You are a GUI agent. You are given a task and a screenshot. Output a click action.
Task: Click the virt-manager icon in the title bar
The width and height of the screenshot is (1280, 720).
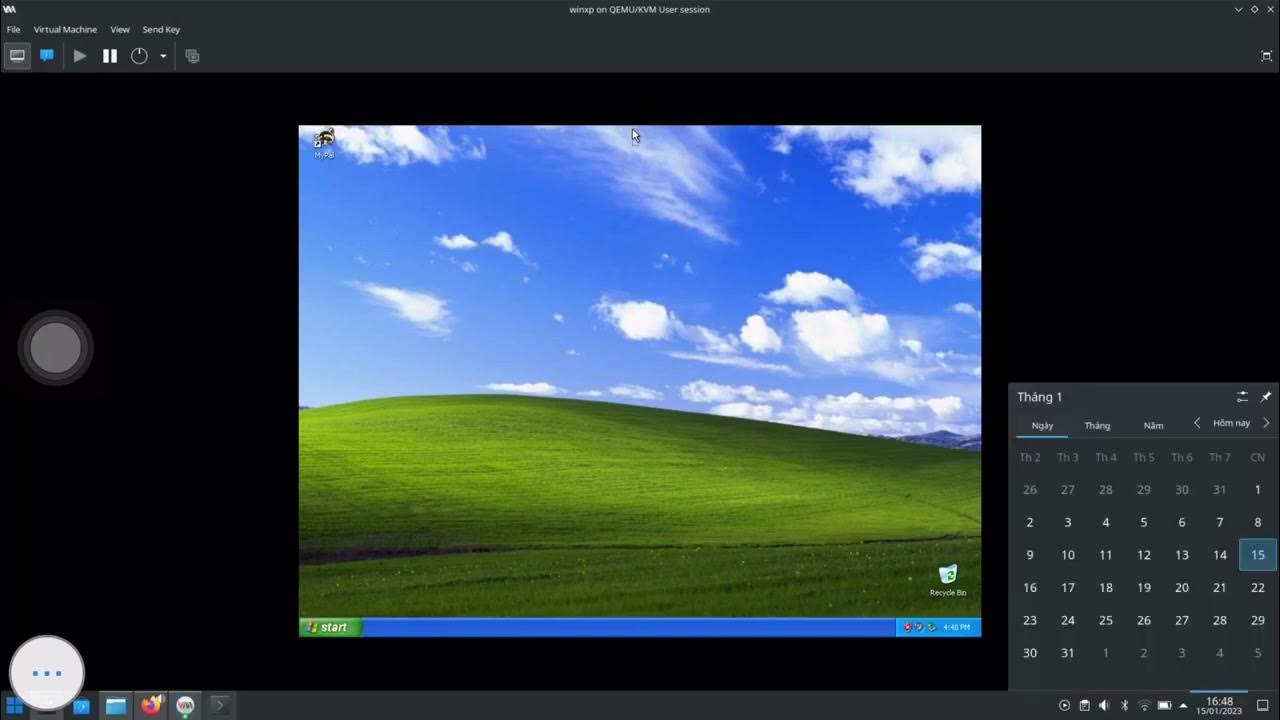pyautogui.click(x=10, y=9)
